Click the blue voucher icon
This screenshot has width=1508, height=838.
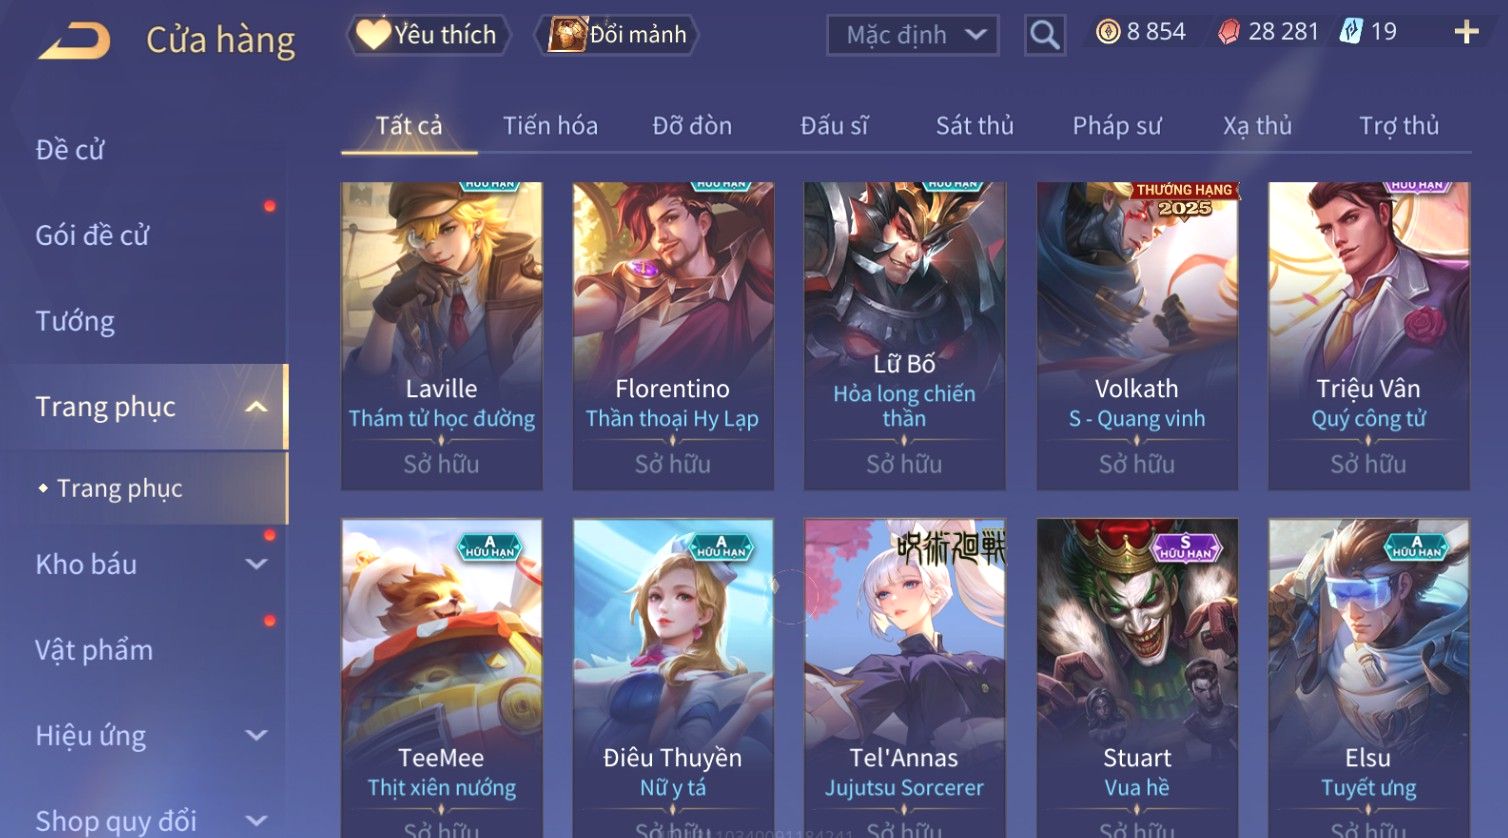tap(1351, 32)
